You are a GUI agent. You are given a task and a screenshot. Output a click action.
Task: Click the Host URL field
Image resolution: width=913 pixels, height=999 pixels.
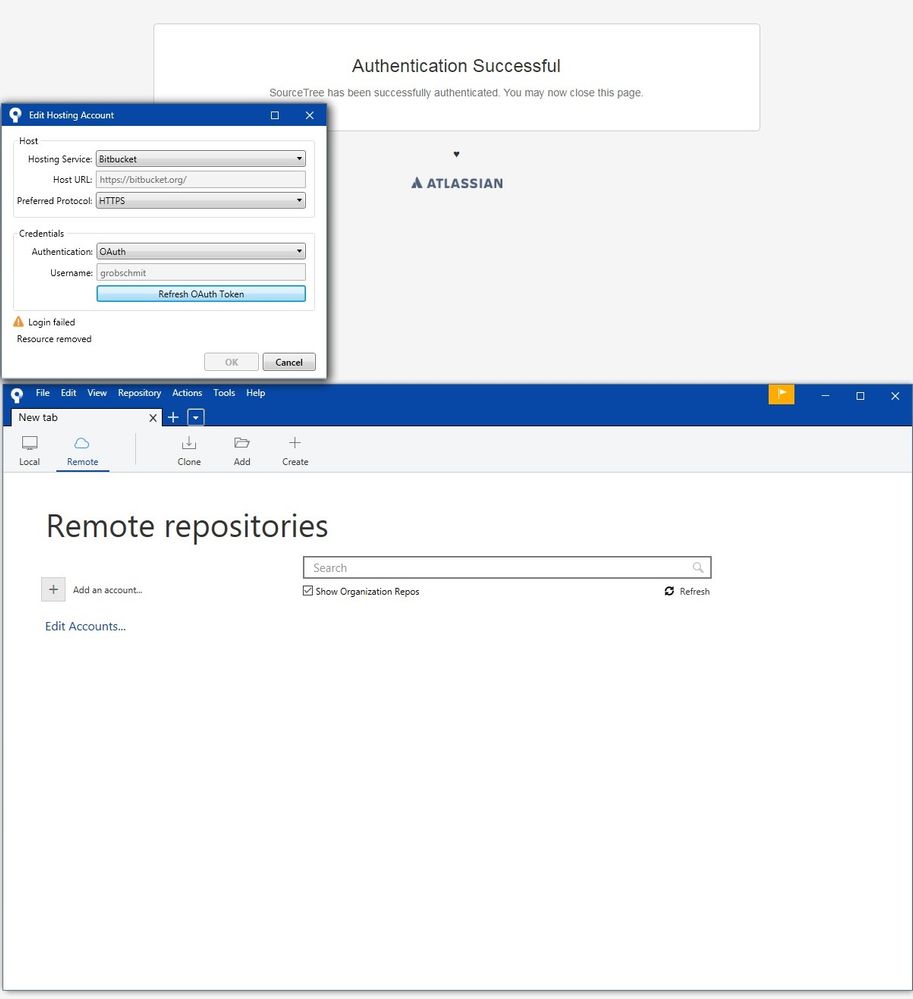point(201,180)
